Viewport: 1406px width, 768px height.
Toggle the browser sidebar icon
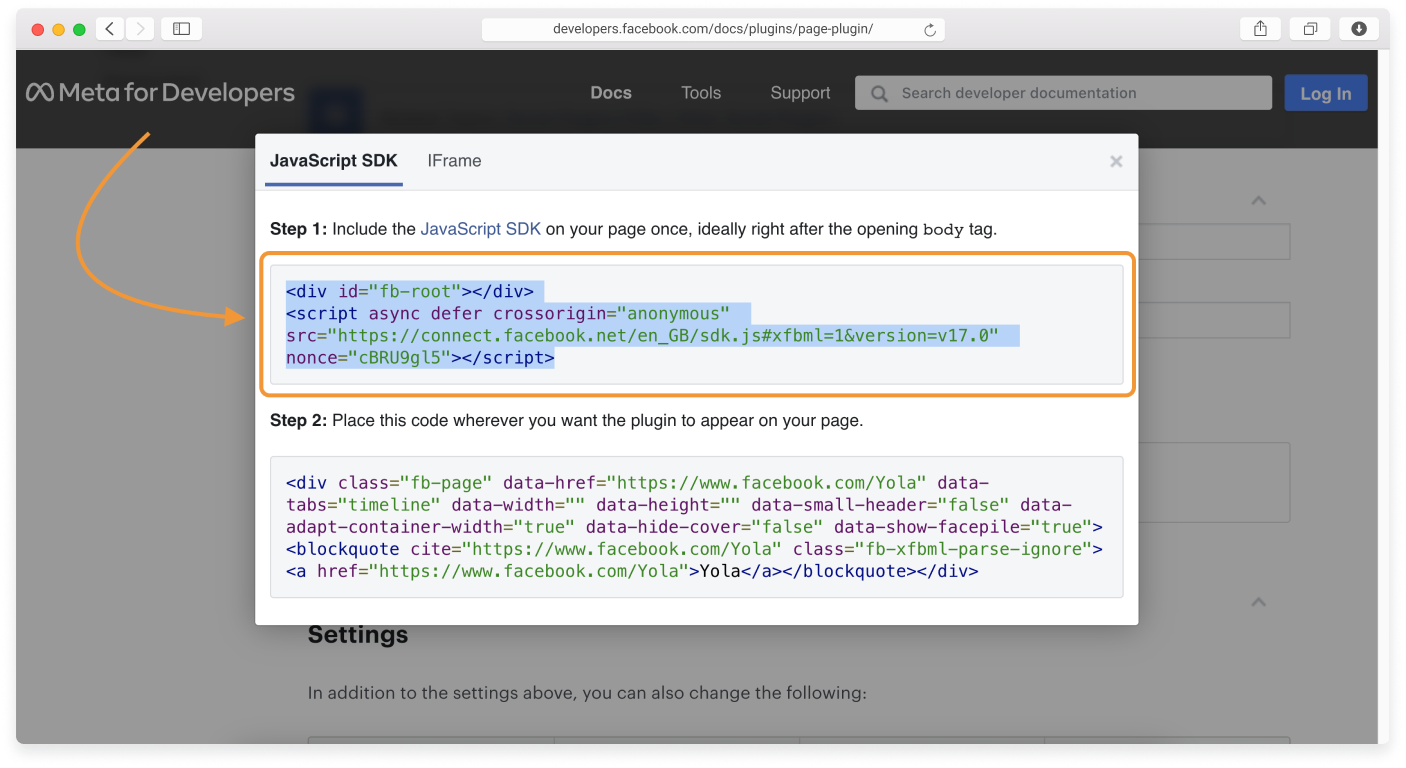coord(181,28)
